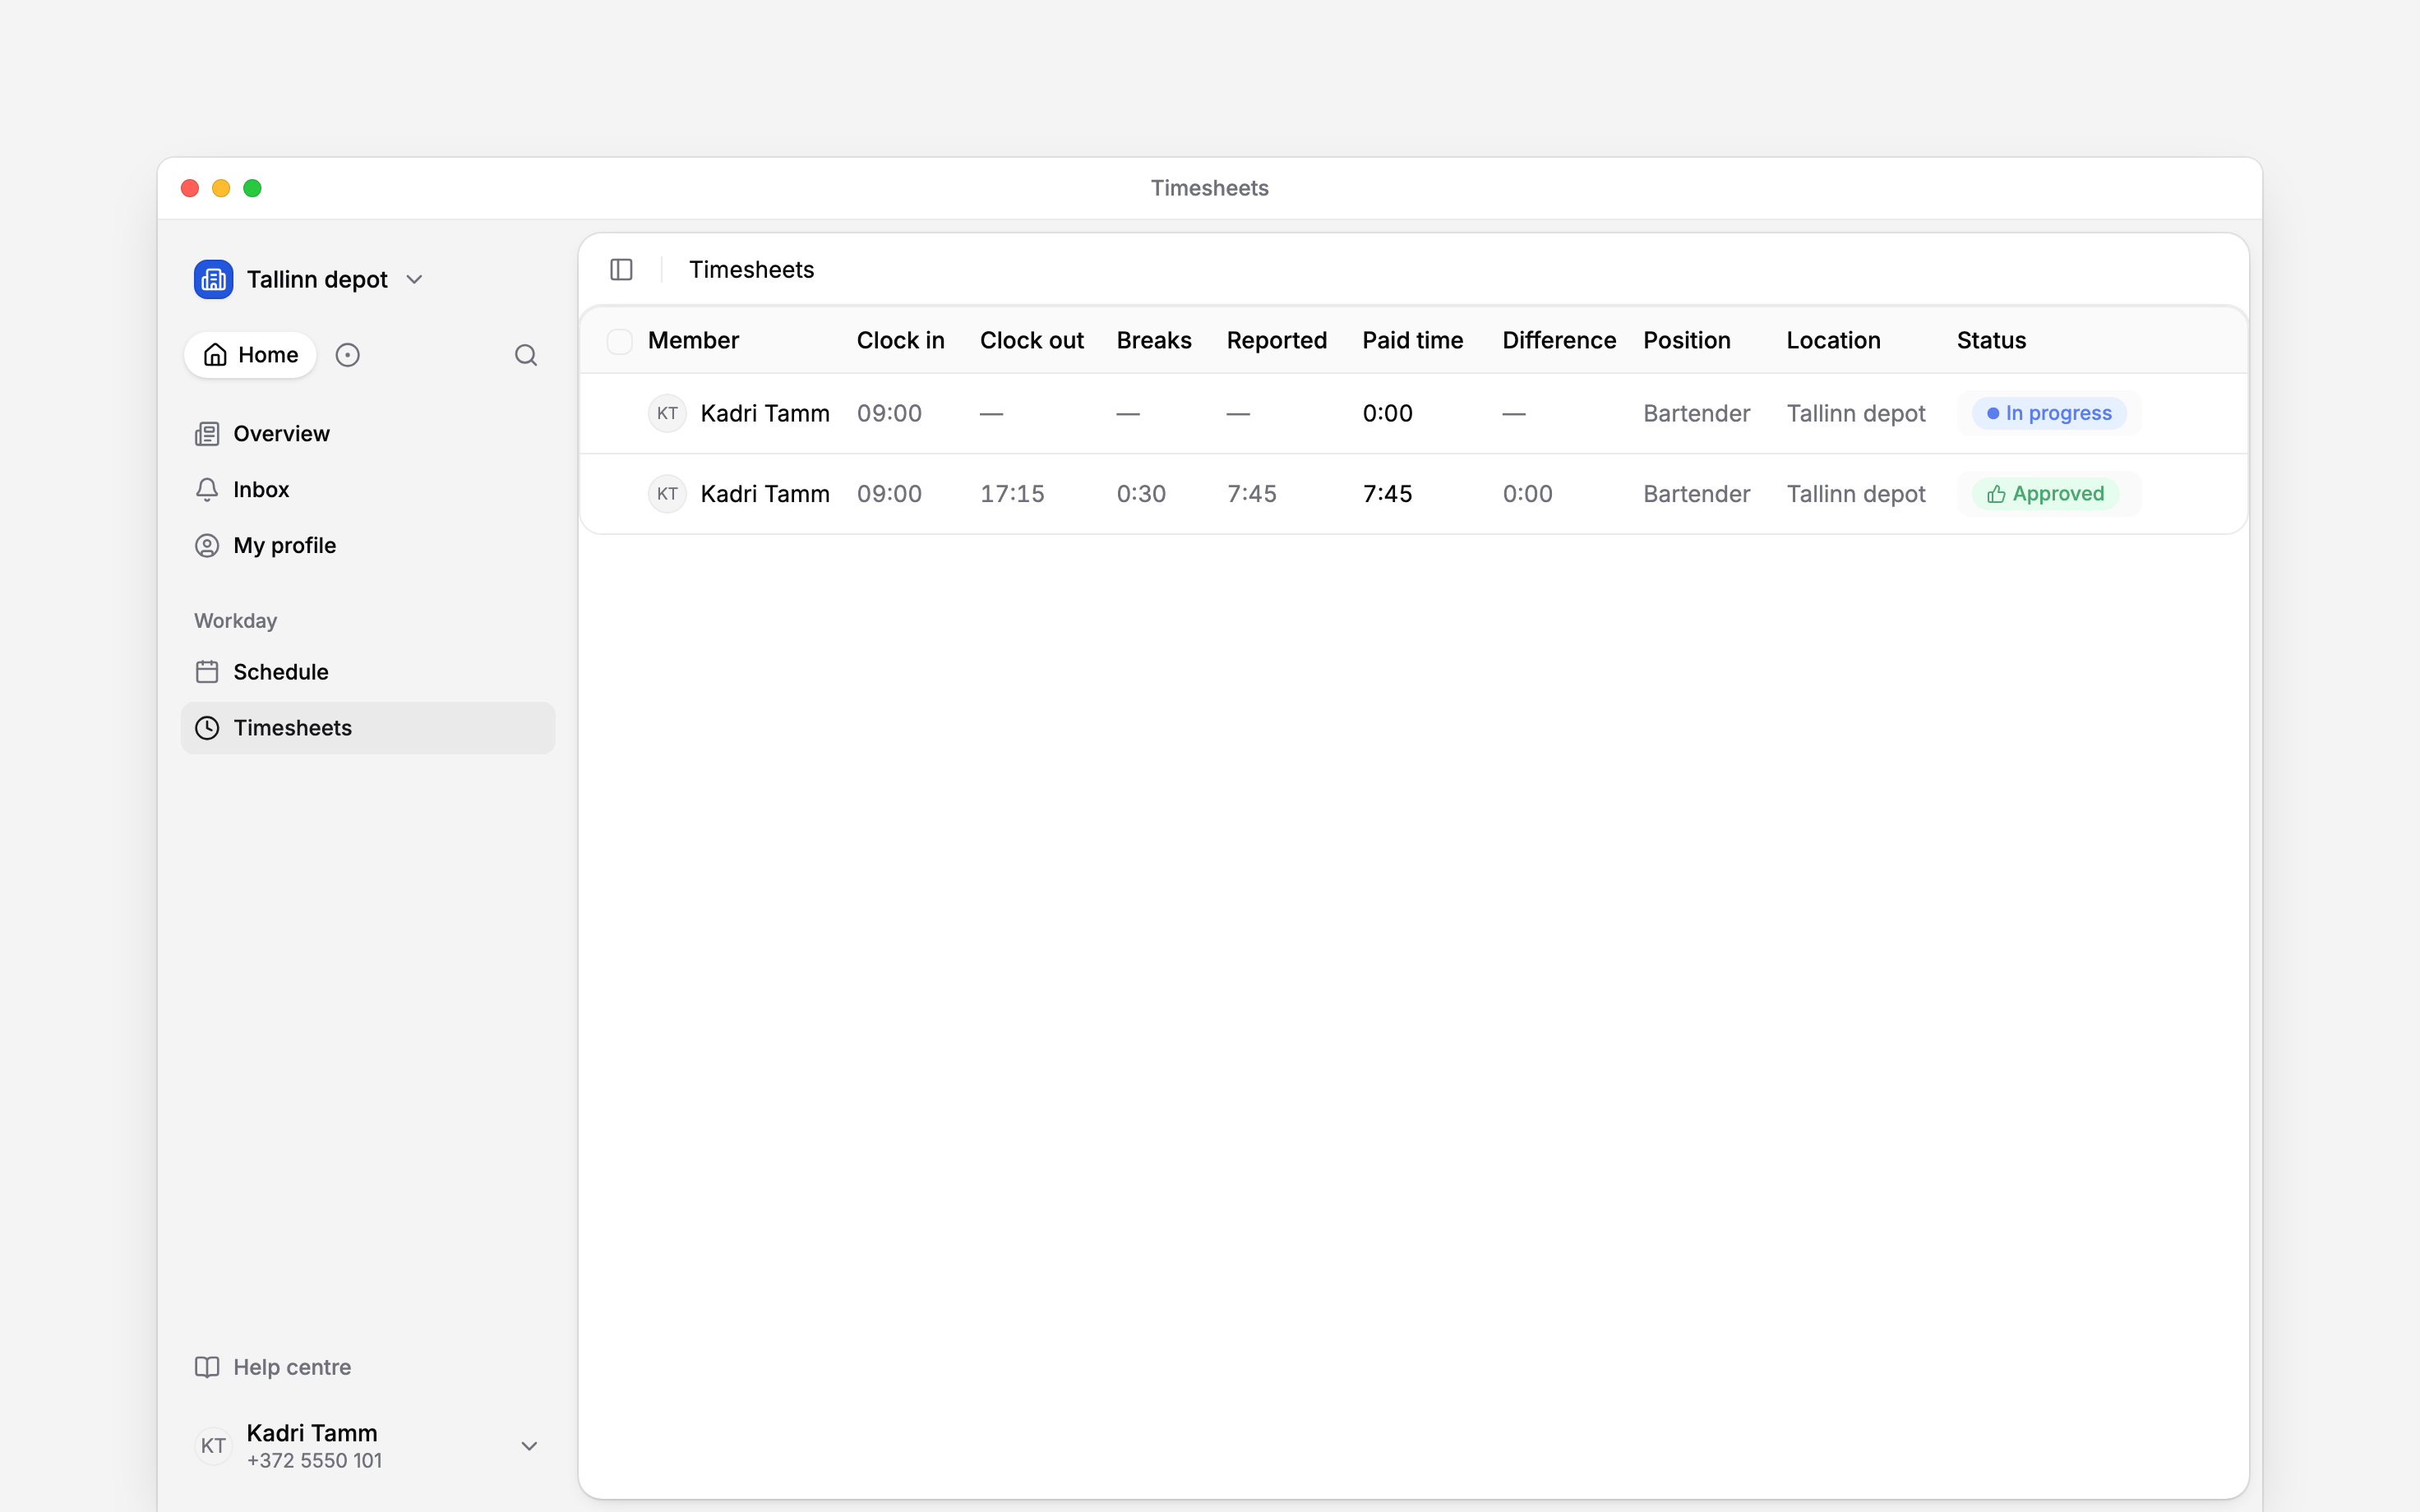Image resolution: width=2420 pixels, height=1512 pixels.
Task: Click the green maximize window button
Action: pyautogui.click(x=252, y=188)
